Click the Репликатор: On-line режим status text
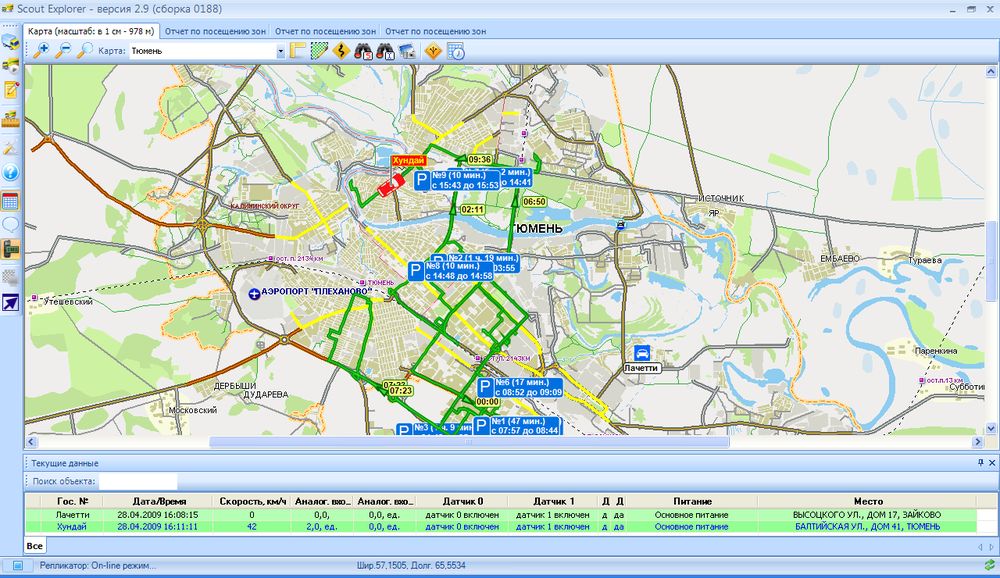Viewport: 1000px width, 578px height. (98, 565)
